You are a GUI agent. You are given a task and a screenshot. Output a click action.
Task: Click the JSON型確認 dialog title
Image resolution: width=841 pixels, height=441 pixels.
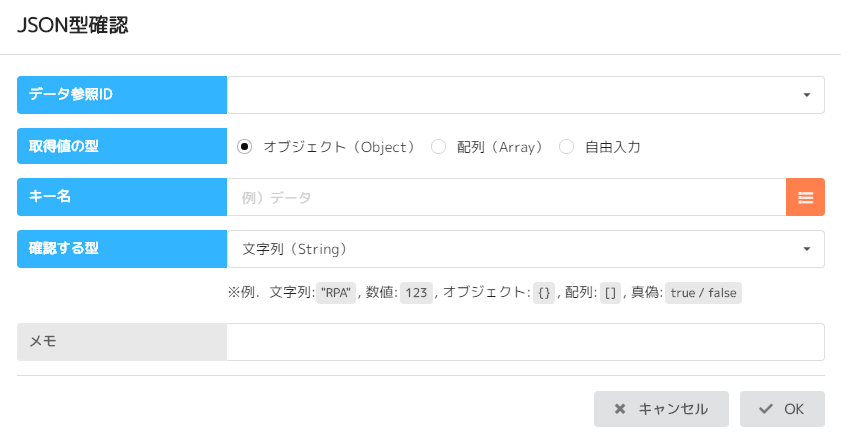click(73, 27)
